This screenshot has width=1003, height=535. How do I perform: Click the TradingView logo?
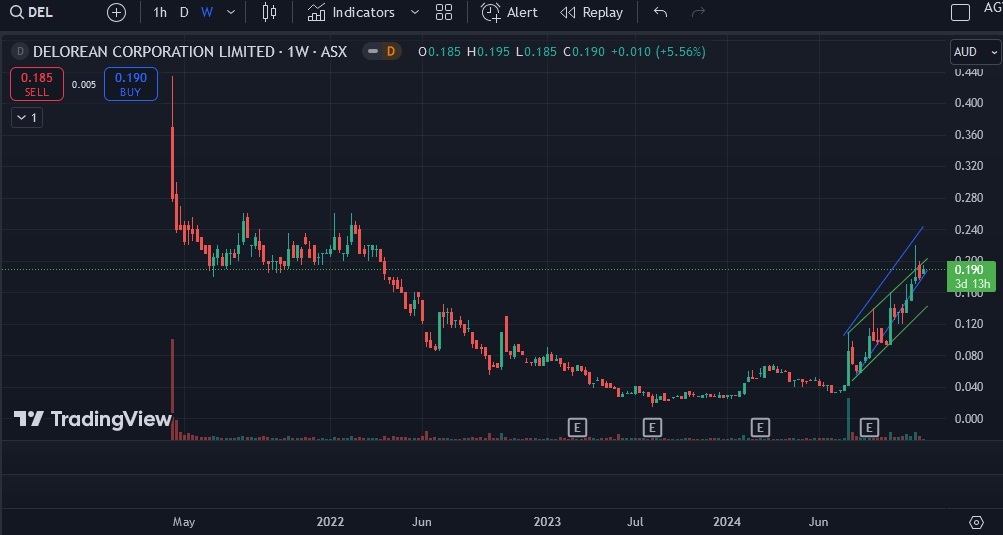(x=93, y=419)
